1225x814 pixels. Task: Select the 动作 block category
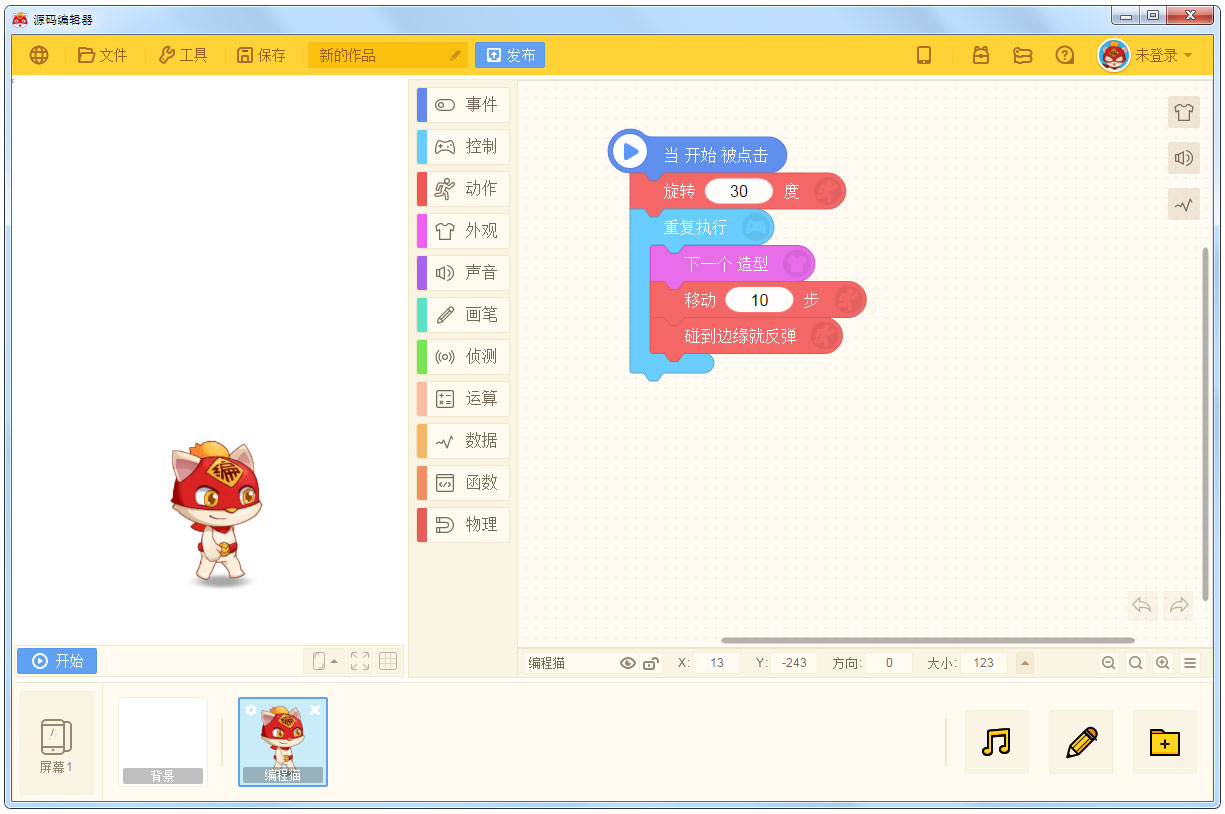463,189
